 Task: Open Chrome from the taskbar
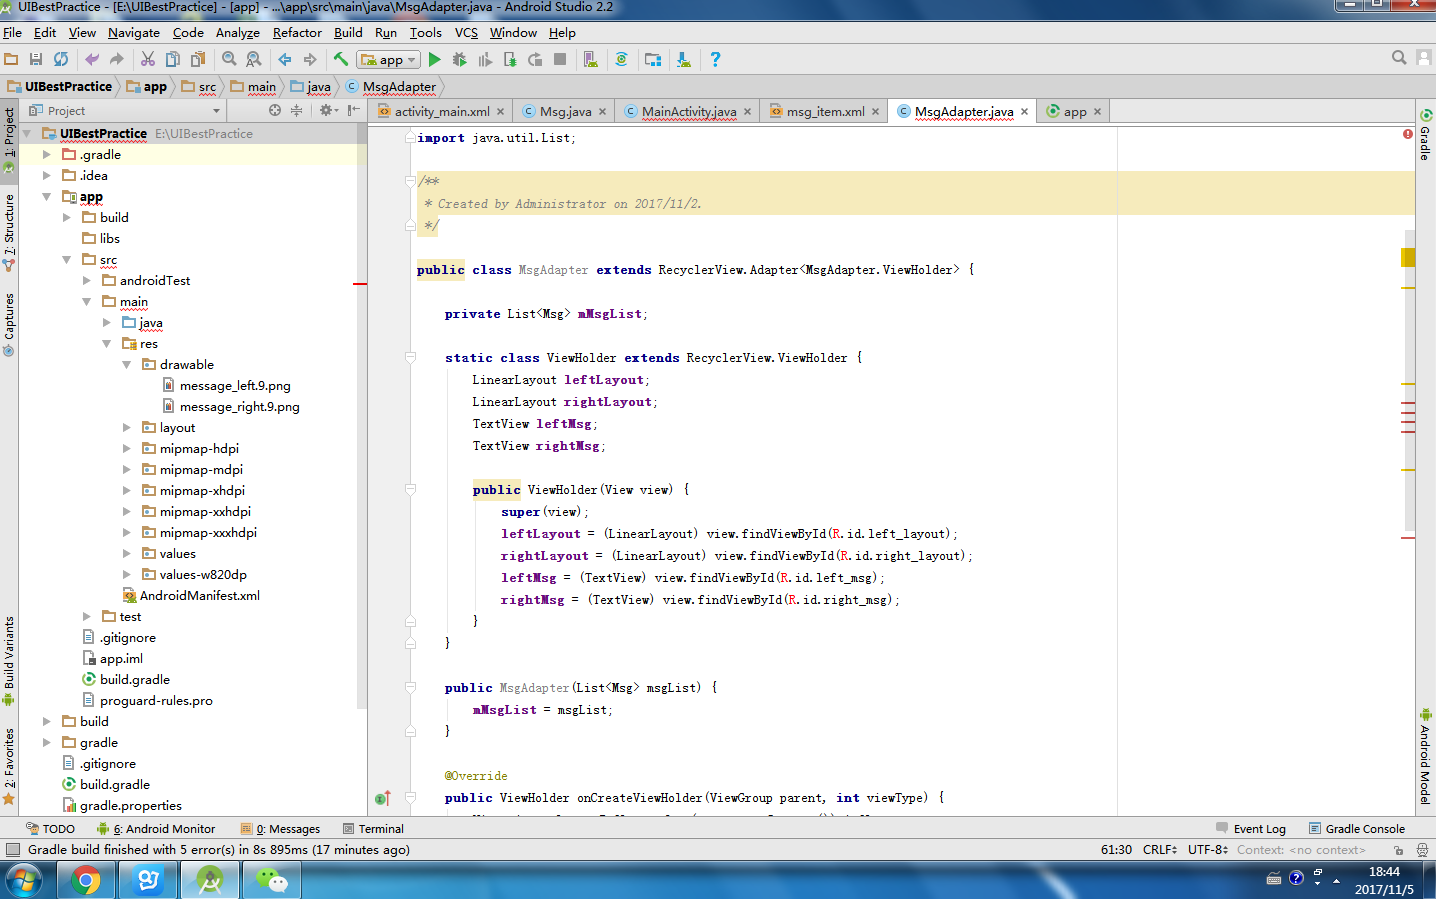click(86, 880)
